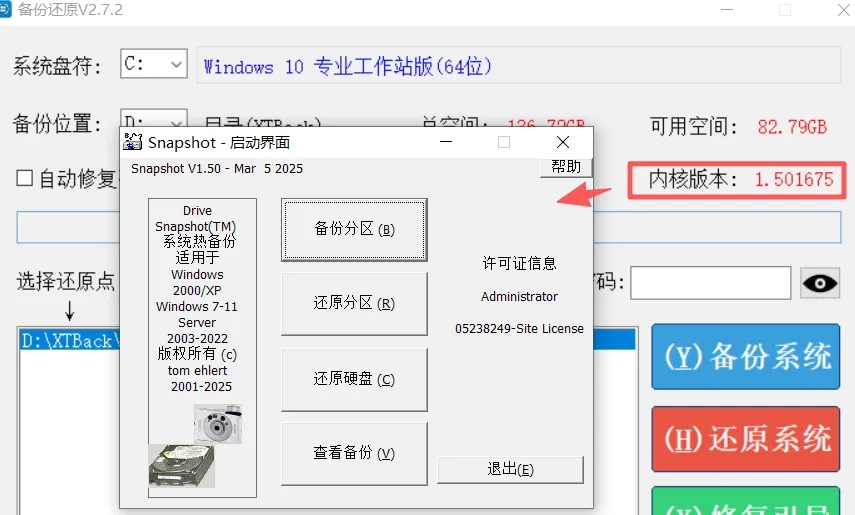
Task: Click the Snapshot V1.50 - Mar 5 2025 text
Action: tap(217, 169)
